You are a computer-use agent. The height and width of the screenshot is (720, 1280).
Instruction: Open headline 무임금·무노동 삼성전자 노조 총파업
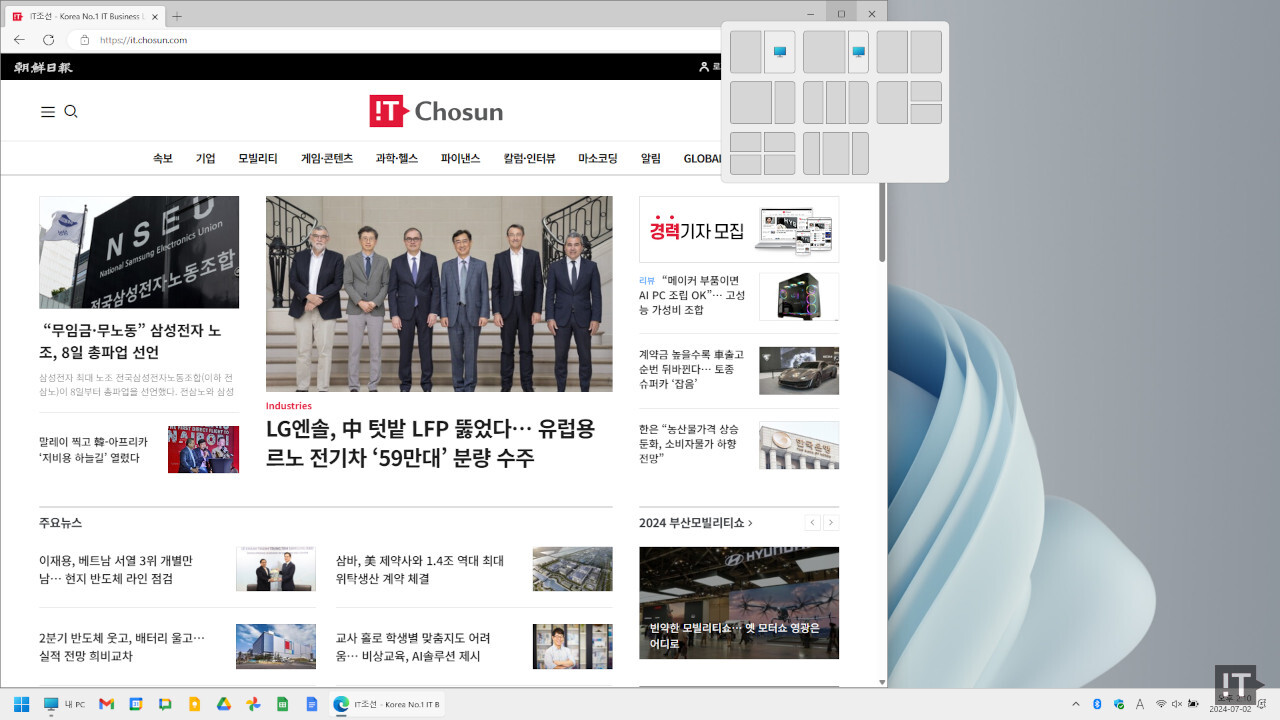coord(131,341)
